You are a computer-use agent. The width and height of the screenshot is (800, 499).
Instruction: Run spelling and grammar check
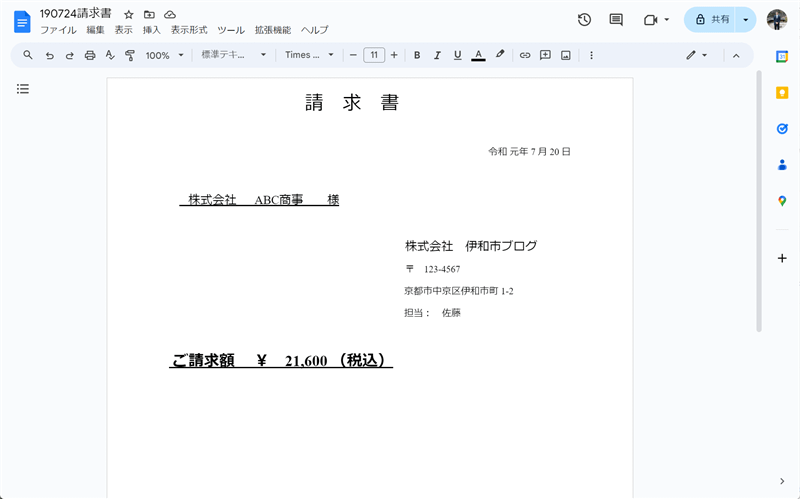110,55
